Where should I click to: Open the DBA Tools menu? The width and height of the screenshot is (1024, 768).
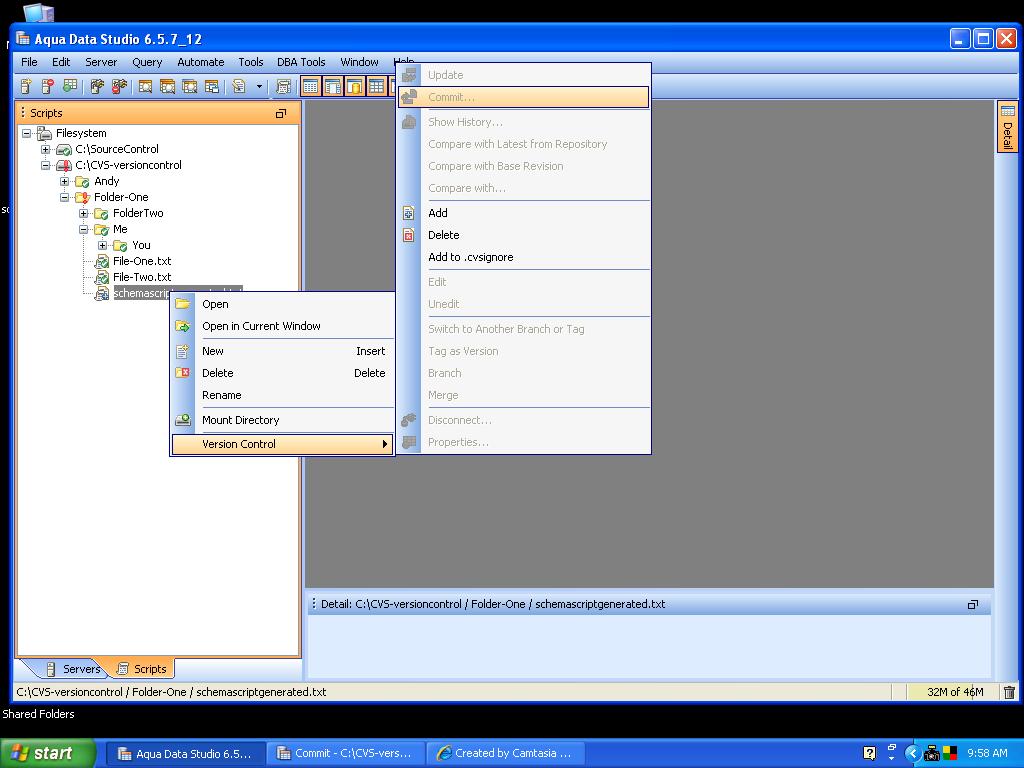click(x=301, y=62)
